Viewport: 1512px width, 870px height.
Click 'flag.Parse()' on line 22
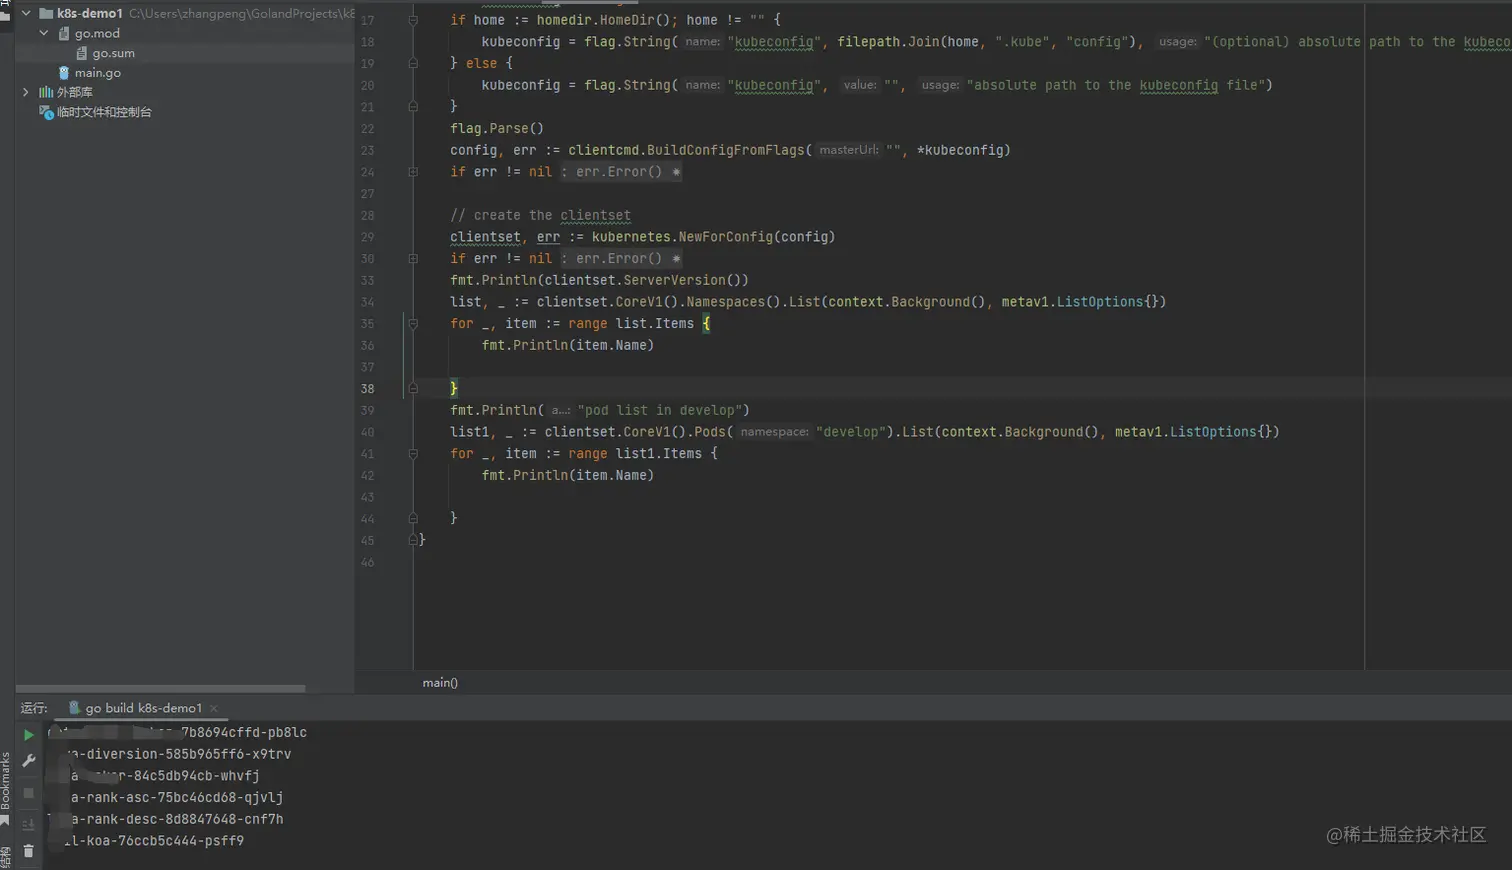coord(497,128)
